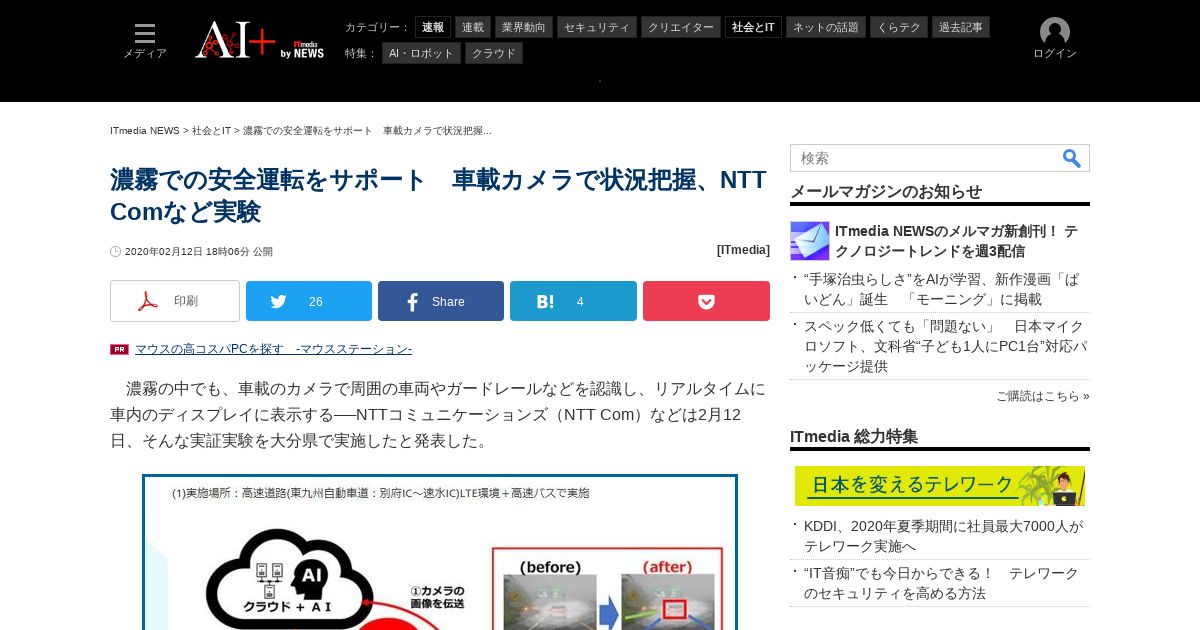
Task: Select the ネットの話題 category tab
Action: click(826, 27)
